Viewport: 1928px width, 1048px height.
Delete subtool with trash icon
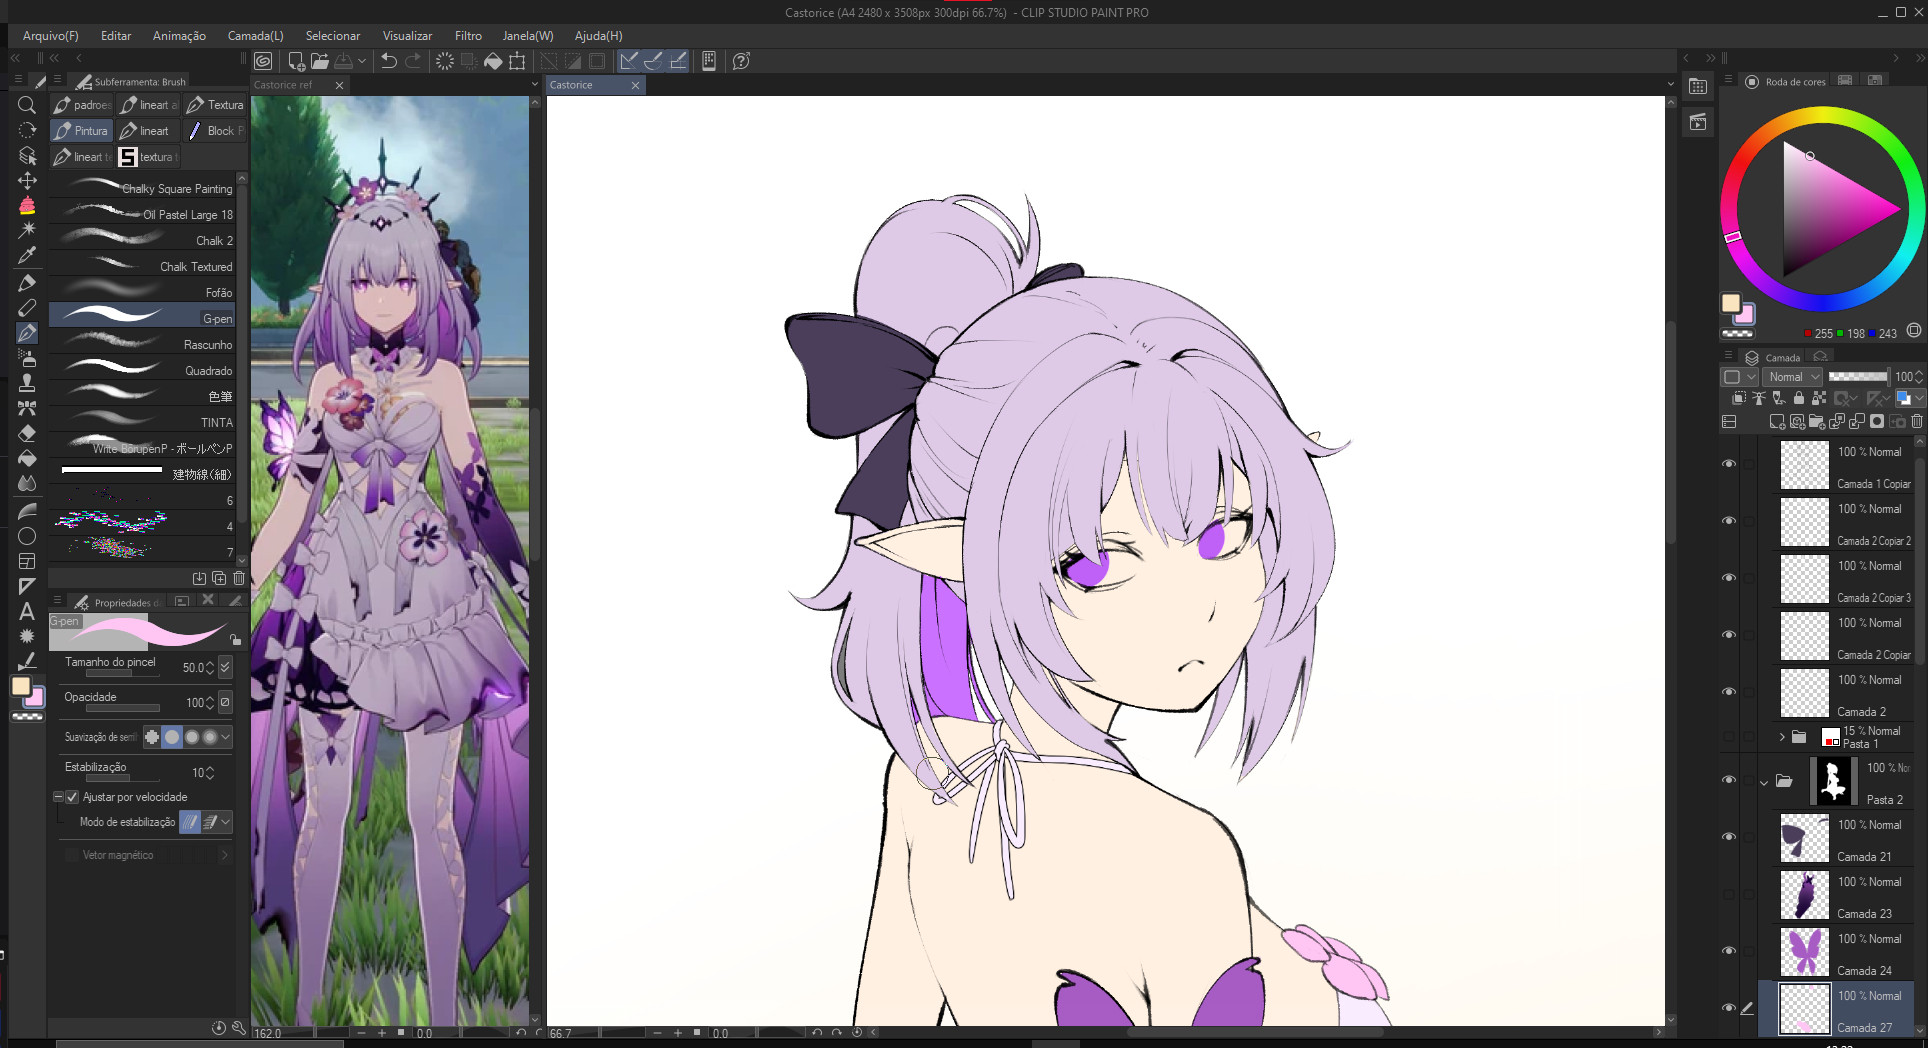239,578
